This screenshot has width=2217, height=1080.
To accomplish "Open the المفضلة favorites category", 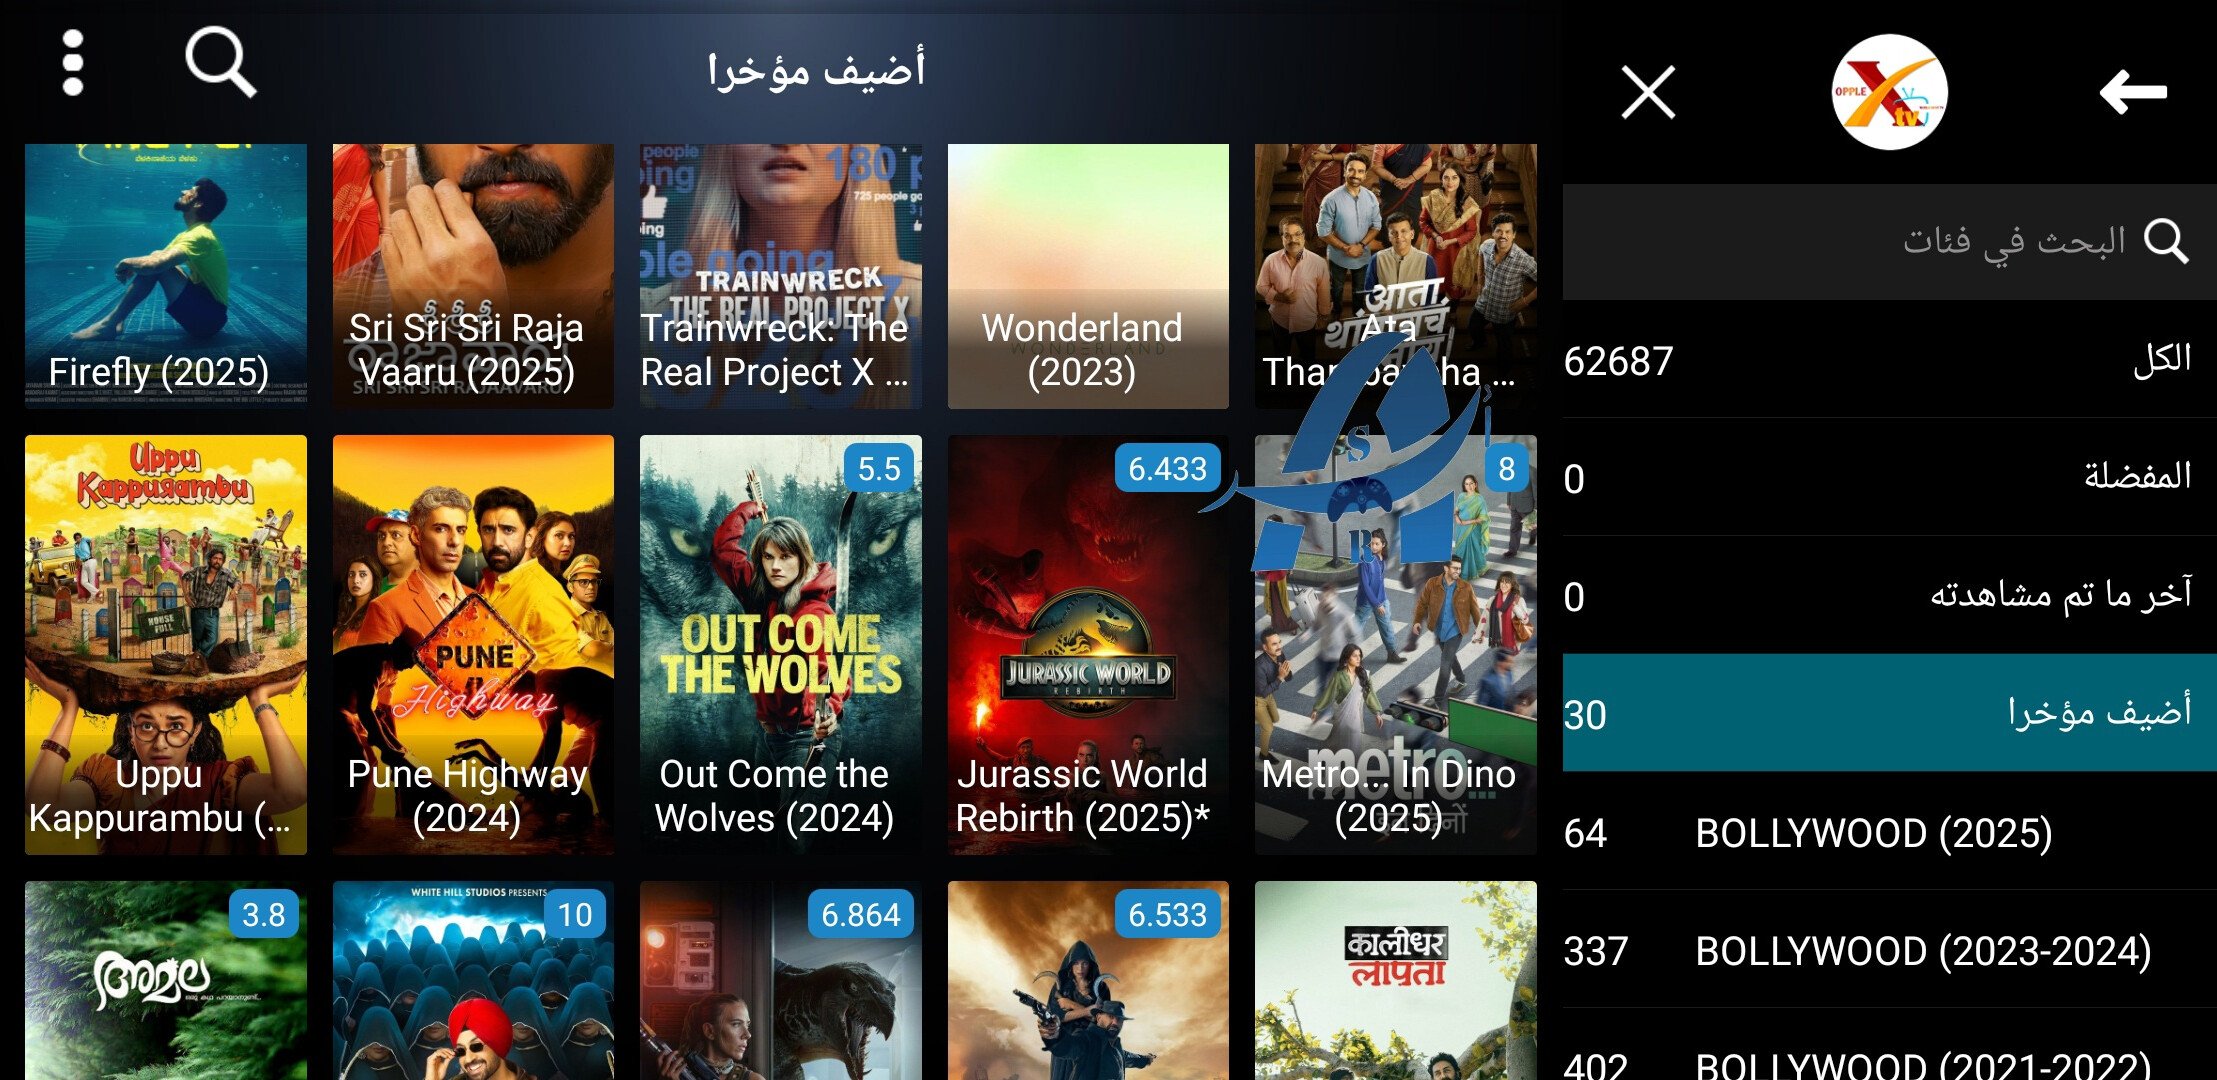I will tap(1889, 477).
